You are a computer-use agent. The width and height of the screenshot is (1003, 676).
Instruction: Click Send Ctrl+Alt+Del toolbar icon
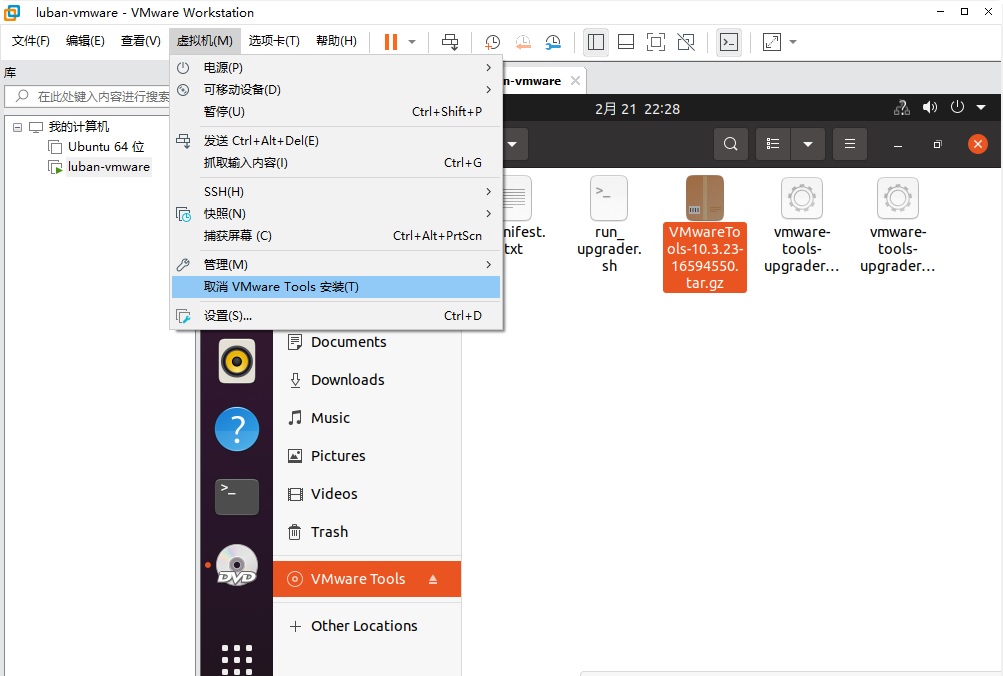pyautogui.click(x=450, y=42)
